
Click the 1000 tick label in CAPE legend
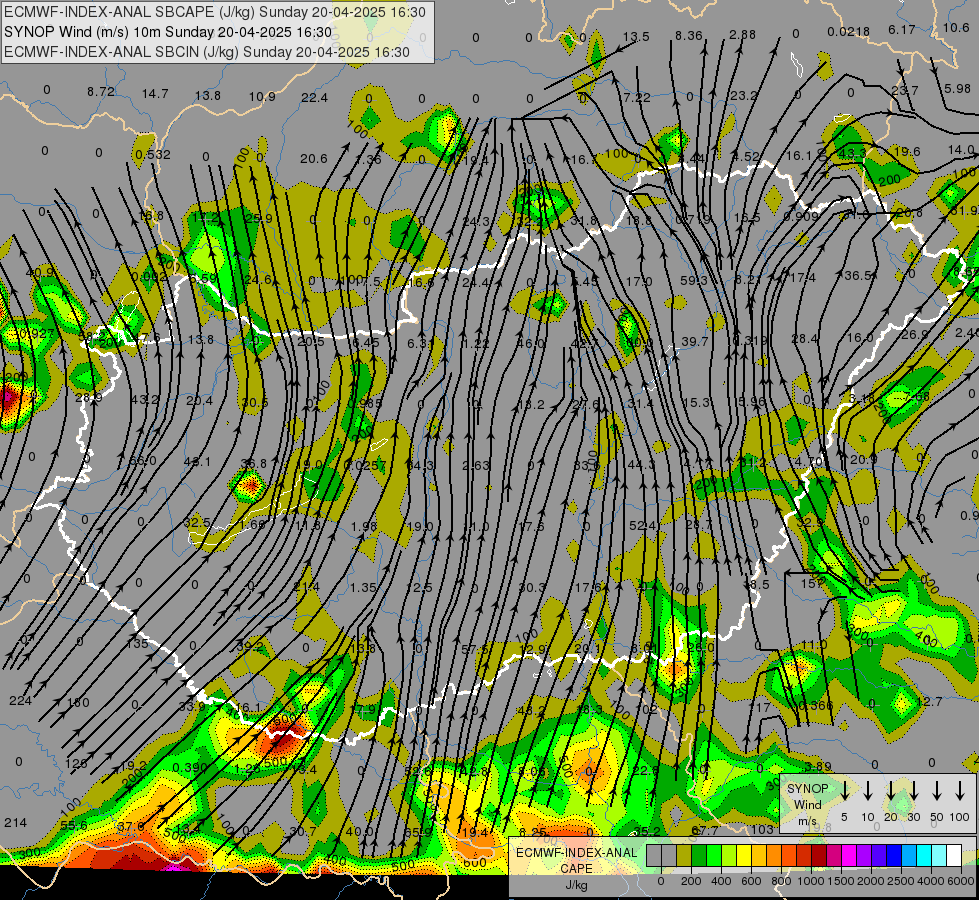[811, 881]
